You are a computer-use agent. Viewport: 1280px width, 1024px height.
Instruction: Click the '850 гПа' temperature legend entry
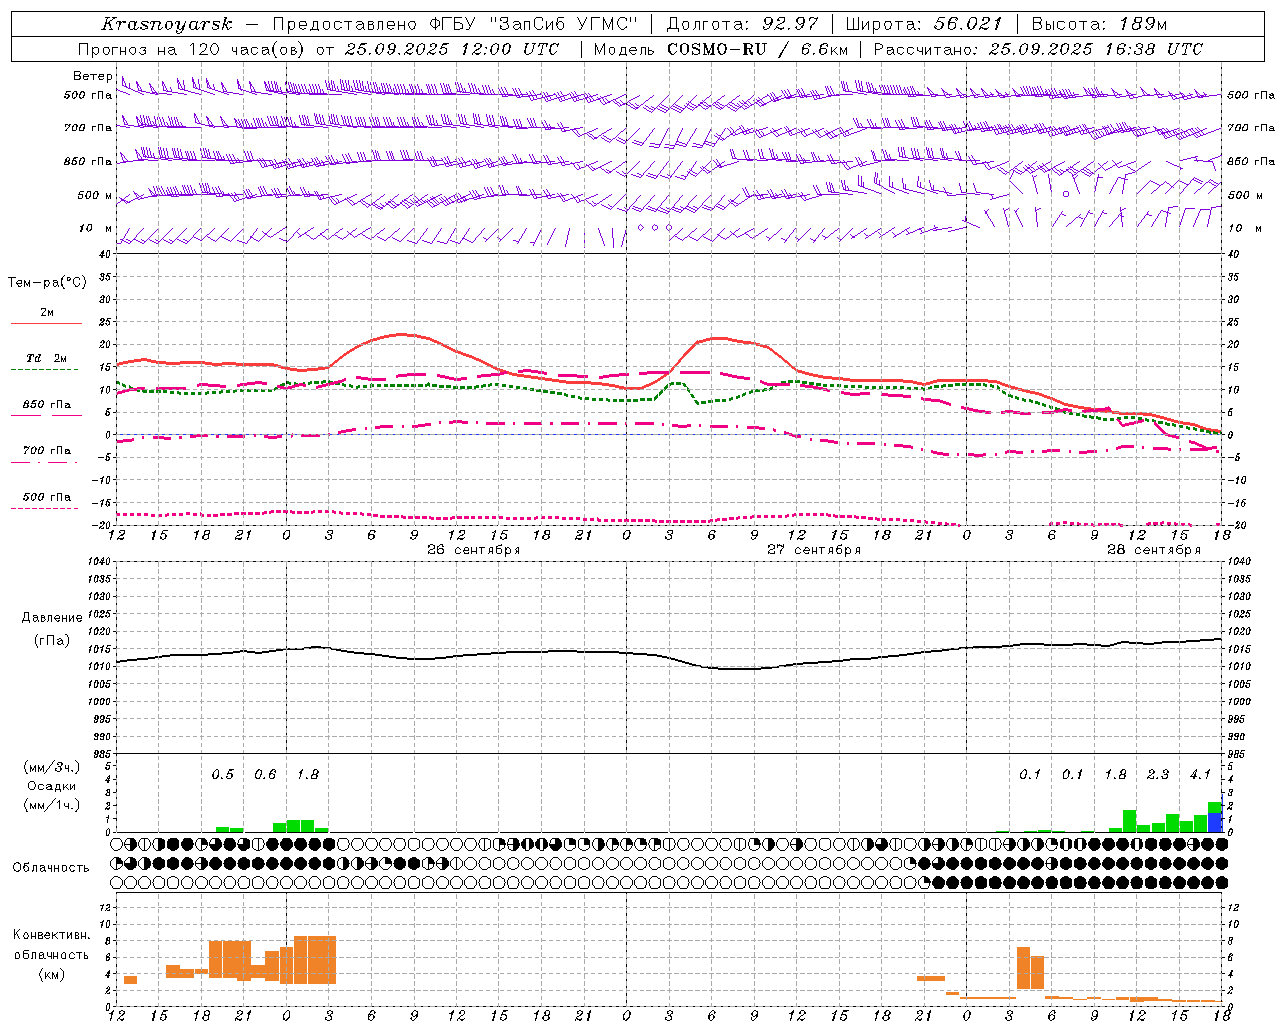[47, 404]
